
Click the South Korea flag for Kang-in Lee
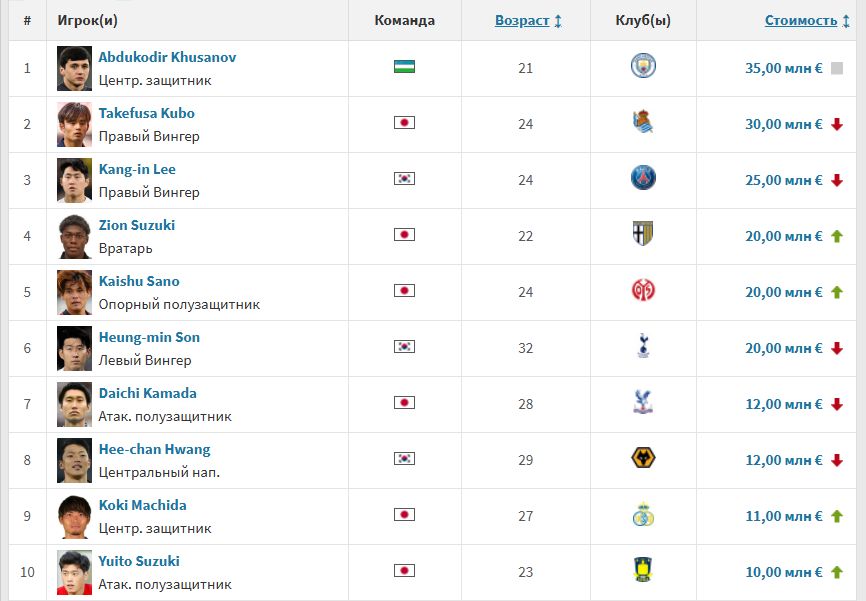404,178
